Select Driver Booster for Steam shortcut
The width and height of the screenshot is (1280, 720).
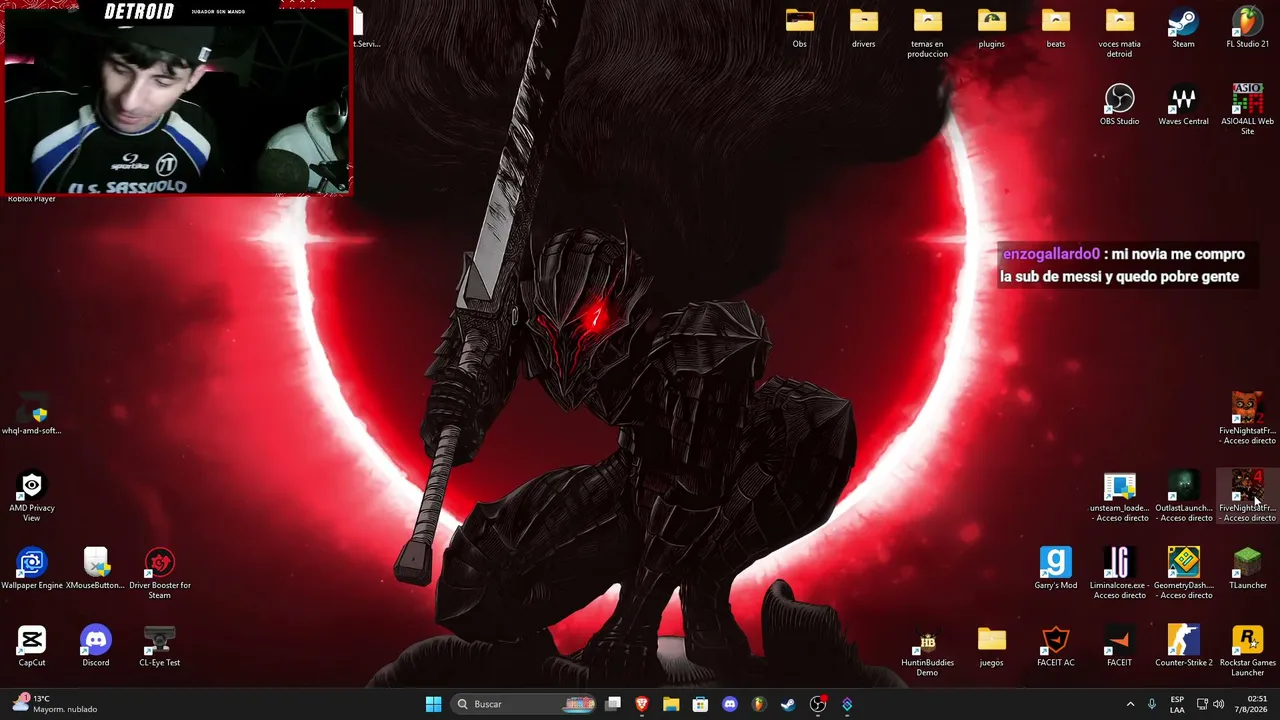tap(160, 573)
